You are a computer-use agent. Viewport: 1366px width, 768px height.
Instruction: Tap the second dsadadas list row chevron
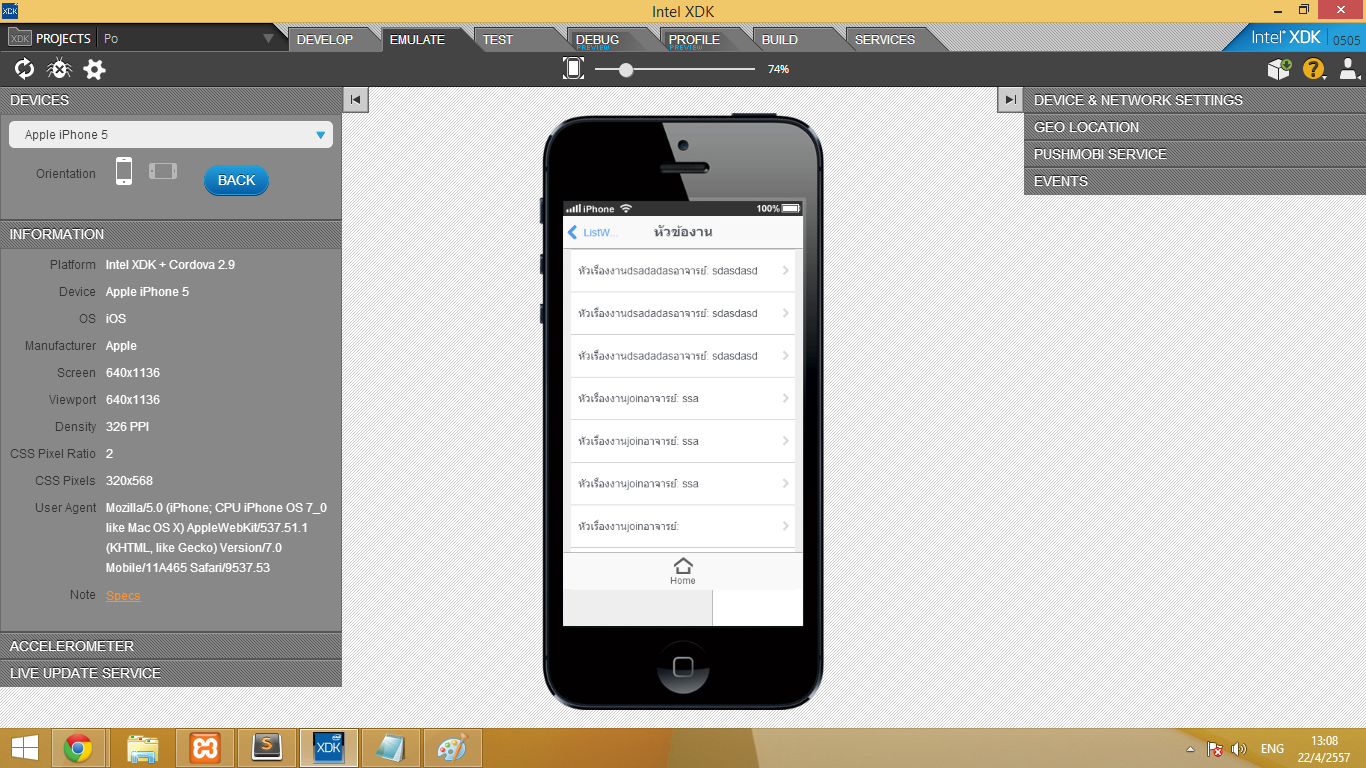[786, 313]
